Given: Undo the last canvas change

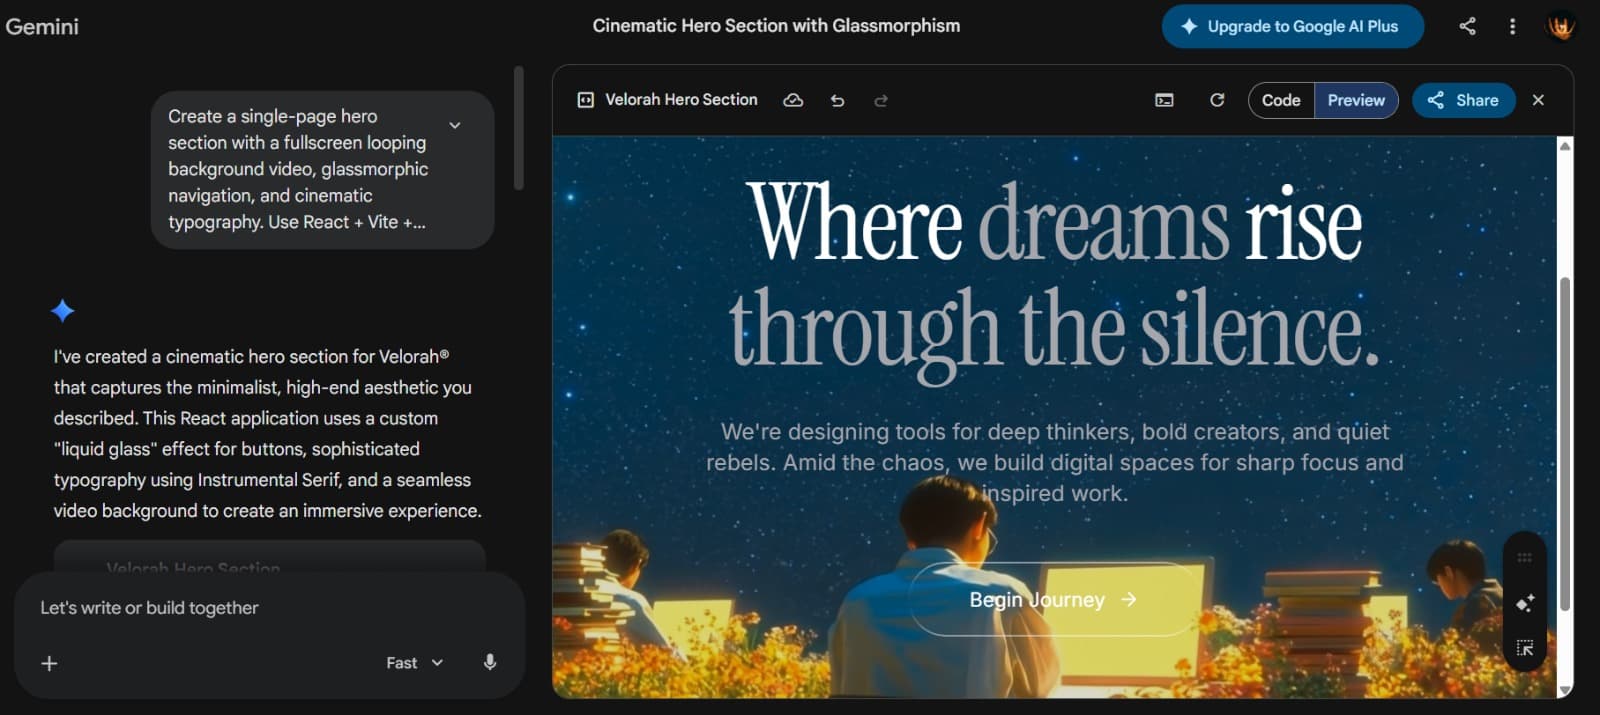Looking at the screenshot, I should [838, 100].
